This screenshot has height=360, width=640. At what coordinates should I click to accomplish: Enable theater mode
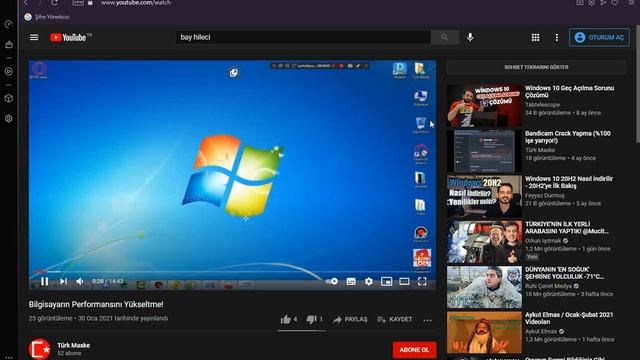point(404,281)
